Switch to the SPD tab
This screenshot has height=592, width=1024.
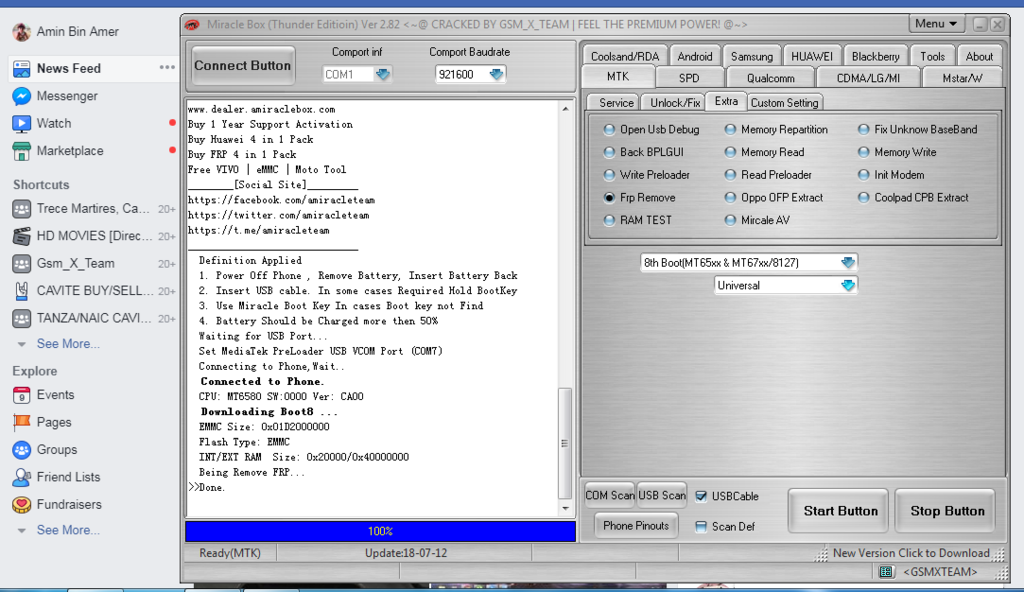point(689,78)
